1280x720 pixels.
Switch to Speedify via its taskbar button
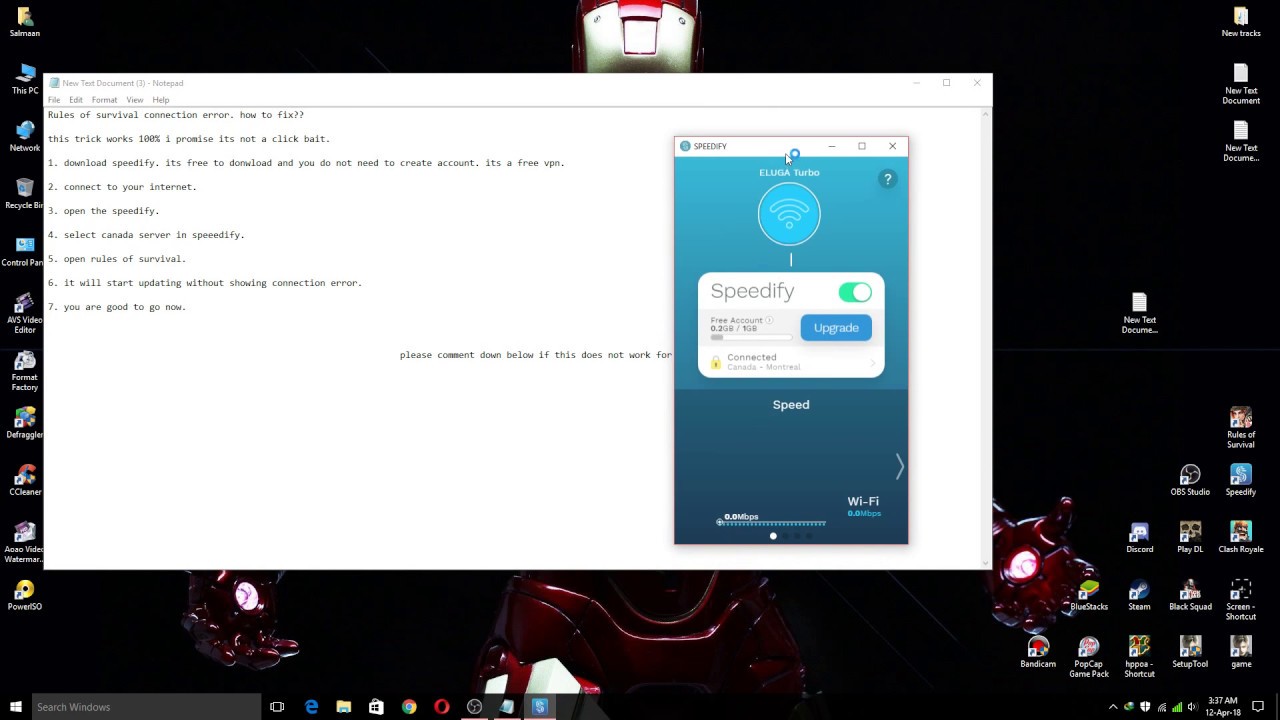click(540, 707)
